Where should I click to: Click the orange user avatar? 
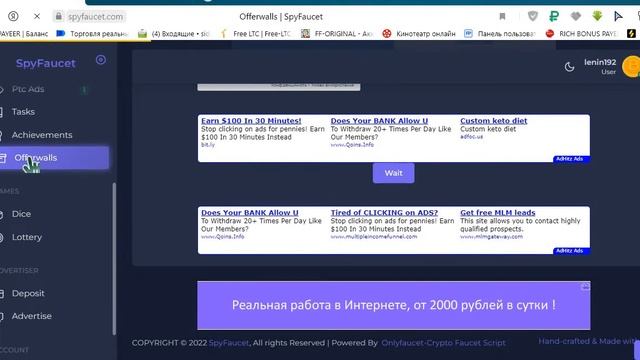coord(631,66)
